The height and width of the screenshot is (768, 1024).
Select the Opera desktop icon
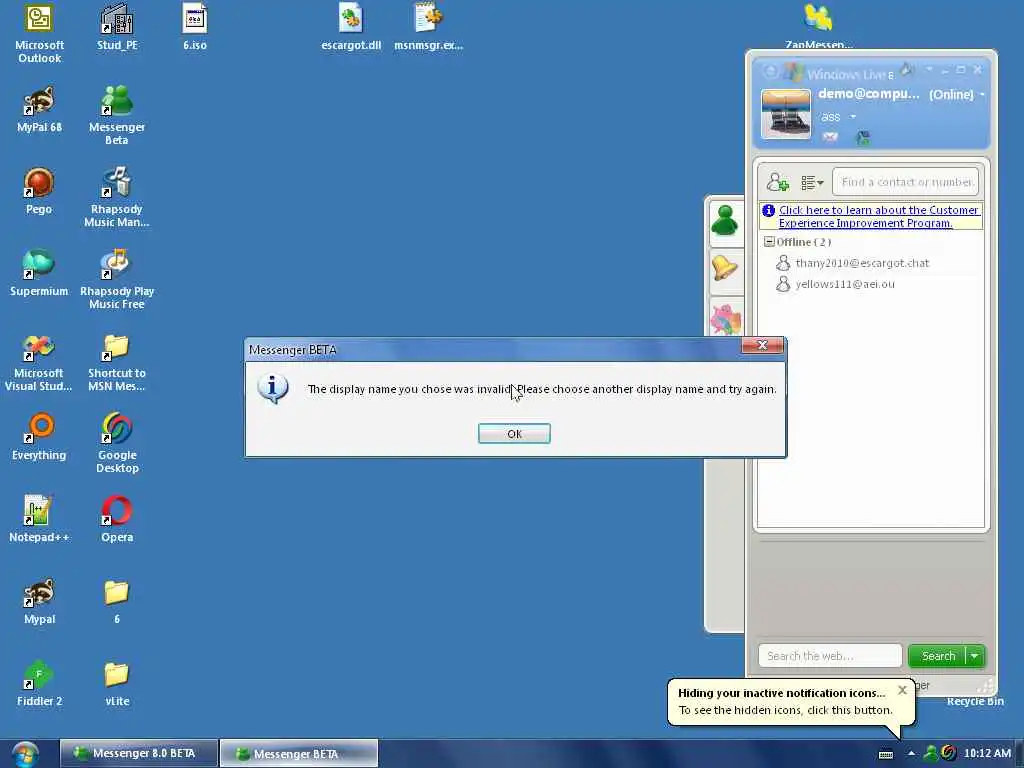click(x=117, y=520)
